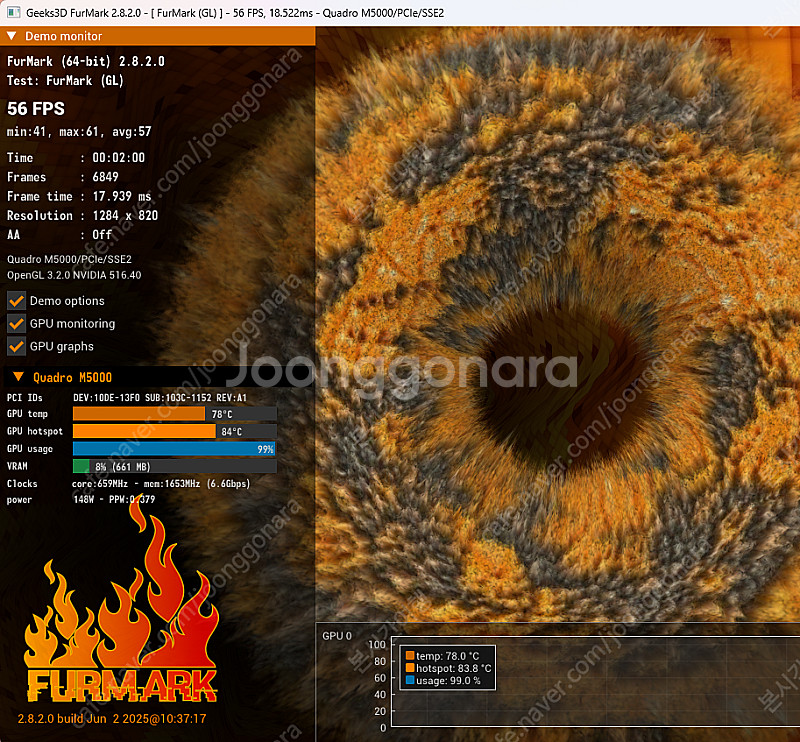Click the Frame time 17.939 ms value
Image resolution: width=800 pixels, height=742 pixels.
[122, 196]
